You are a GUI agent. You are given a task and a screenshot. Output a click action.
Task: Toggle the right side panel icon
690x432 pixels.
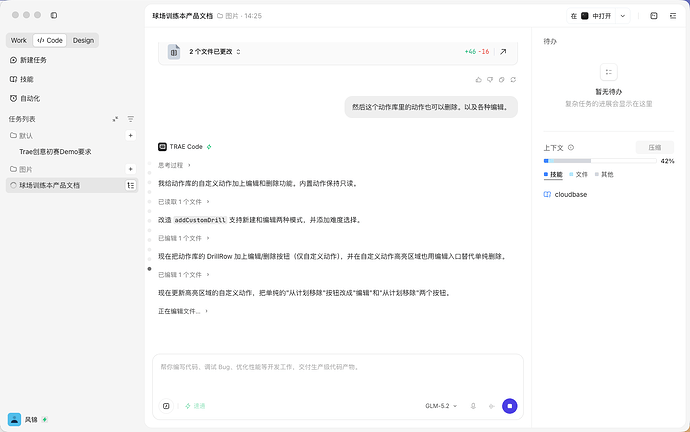click(673, 16)
